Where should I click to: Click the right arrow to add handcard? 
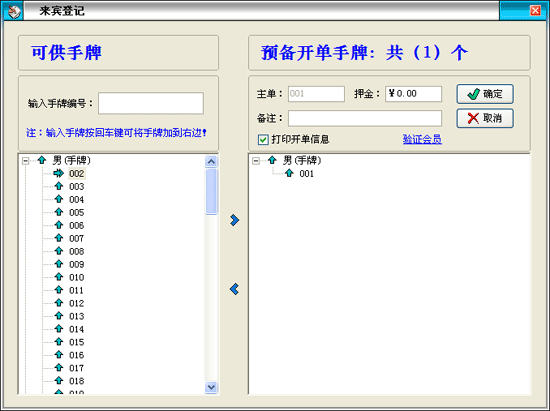point(234,220)
